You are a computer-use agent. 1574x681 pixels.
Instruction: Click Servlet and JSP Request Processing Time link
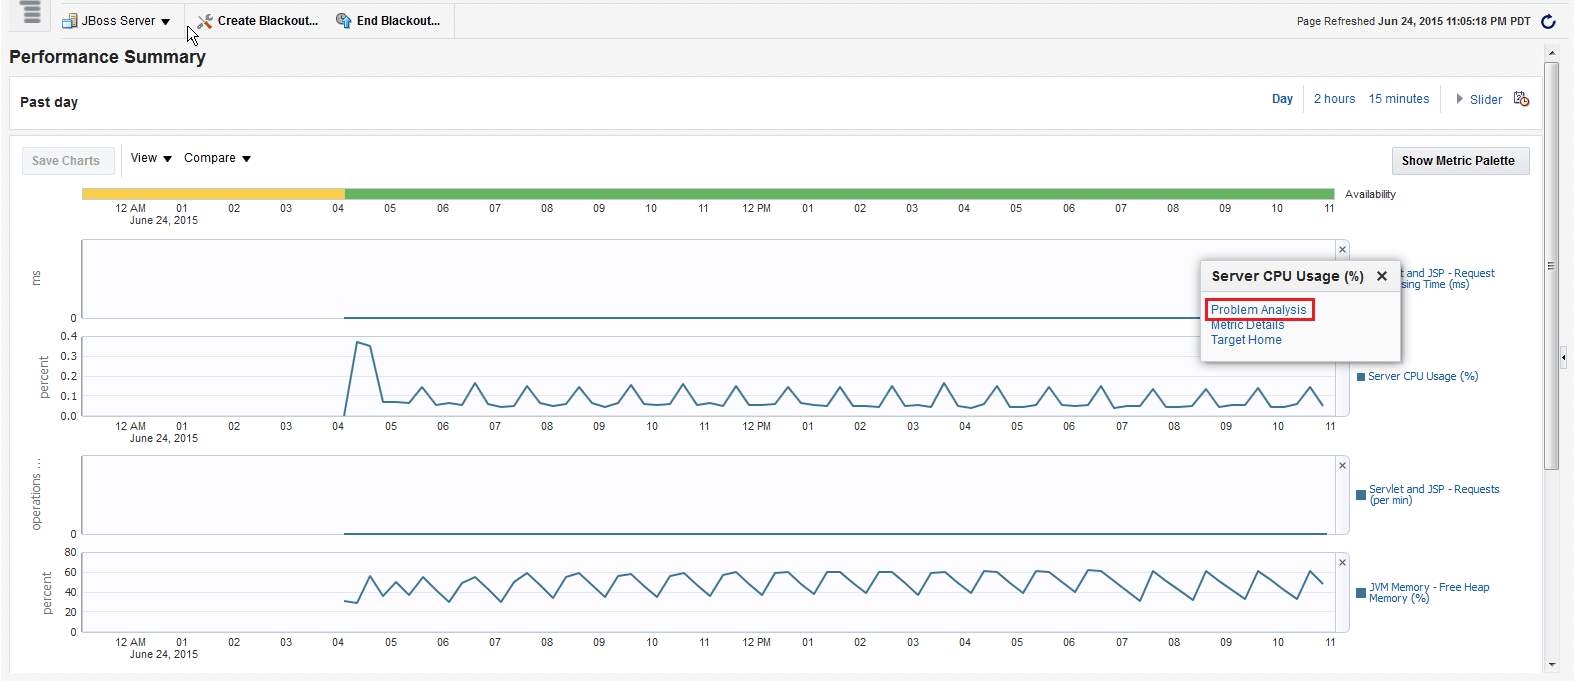tap(1448, 278)
